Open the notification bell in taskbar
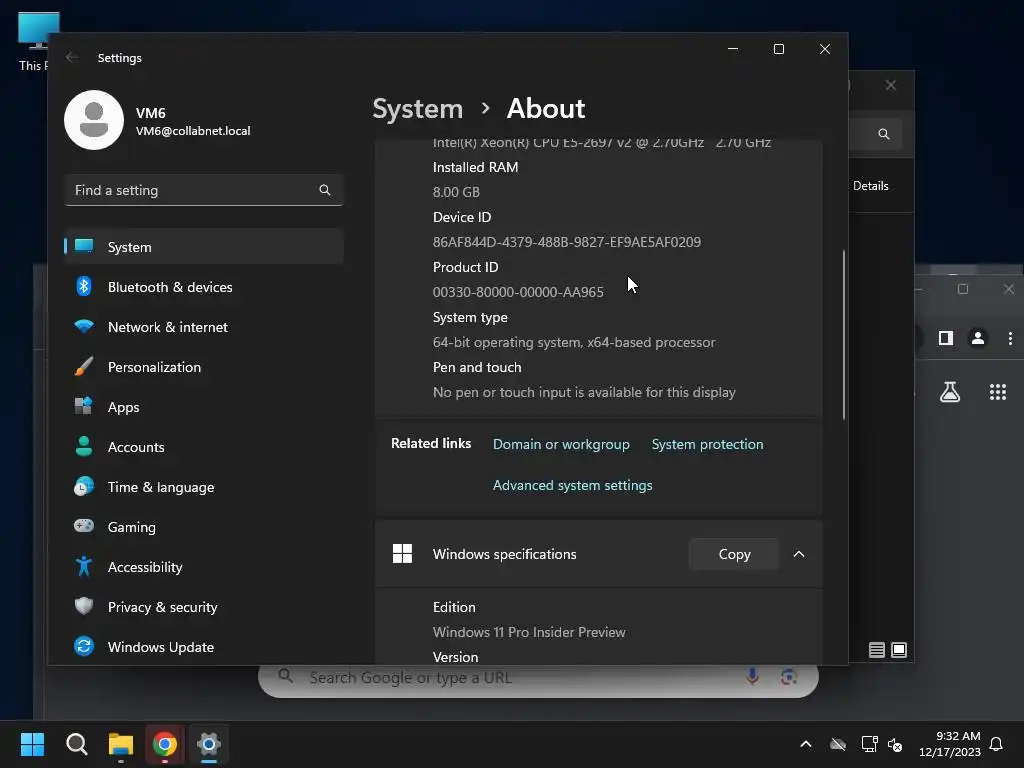This screenshot has height=768, width=1024. (997, 744)
